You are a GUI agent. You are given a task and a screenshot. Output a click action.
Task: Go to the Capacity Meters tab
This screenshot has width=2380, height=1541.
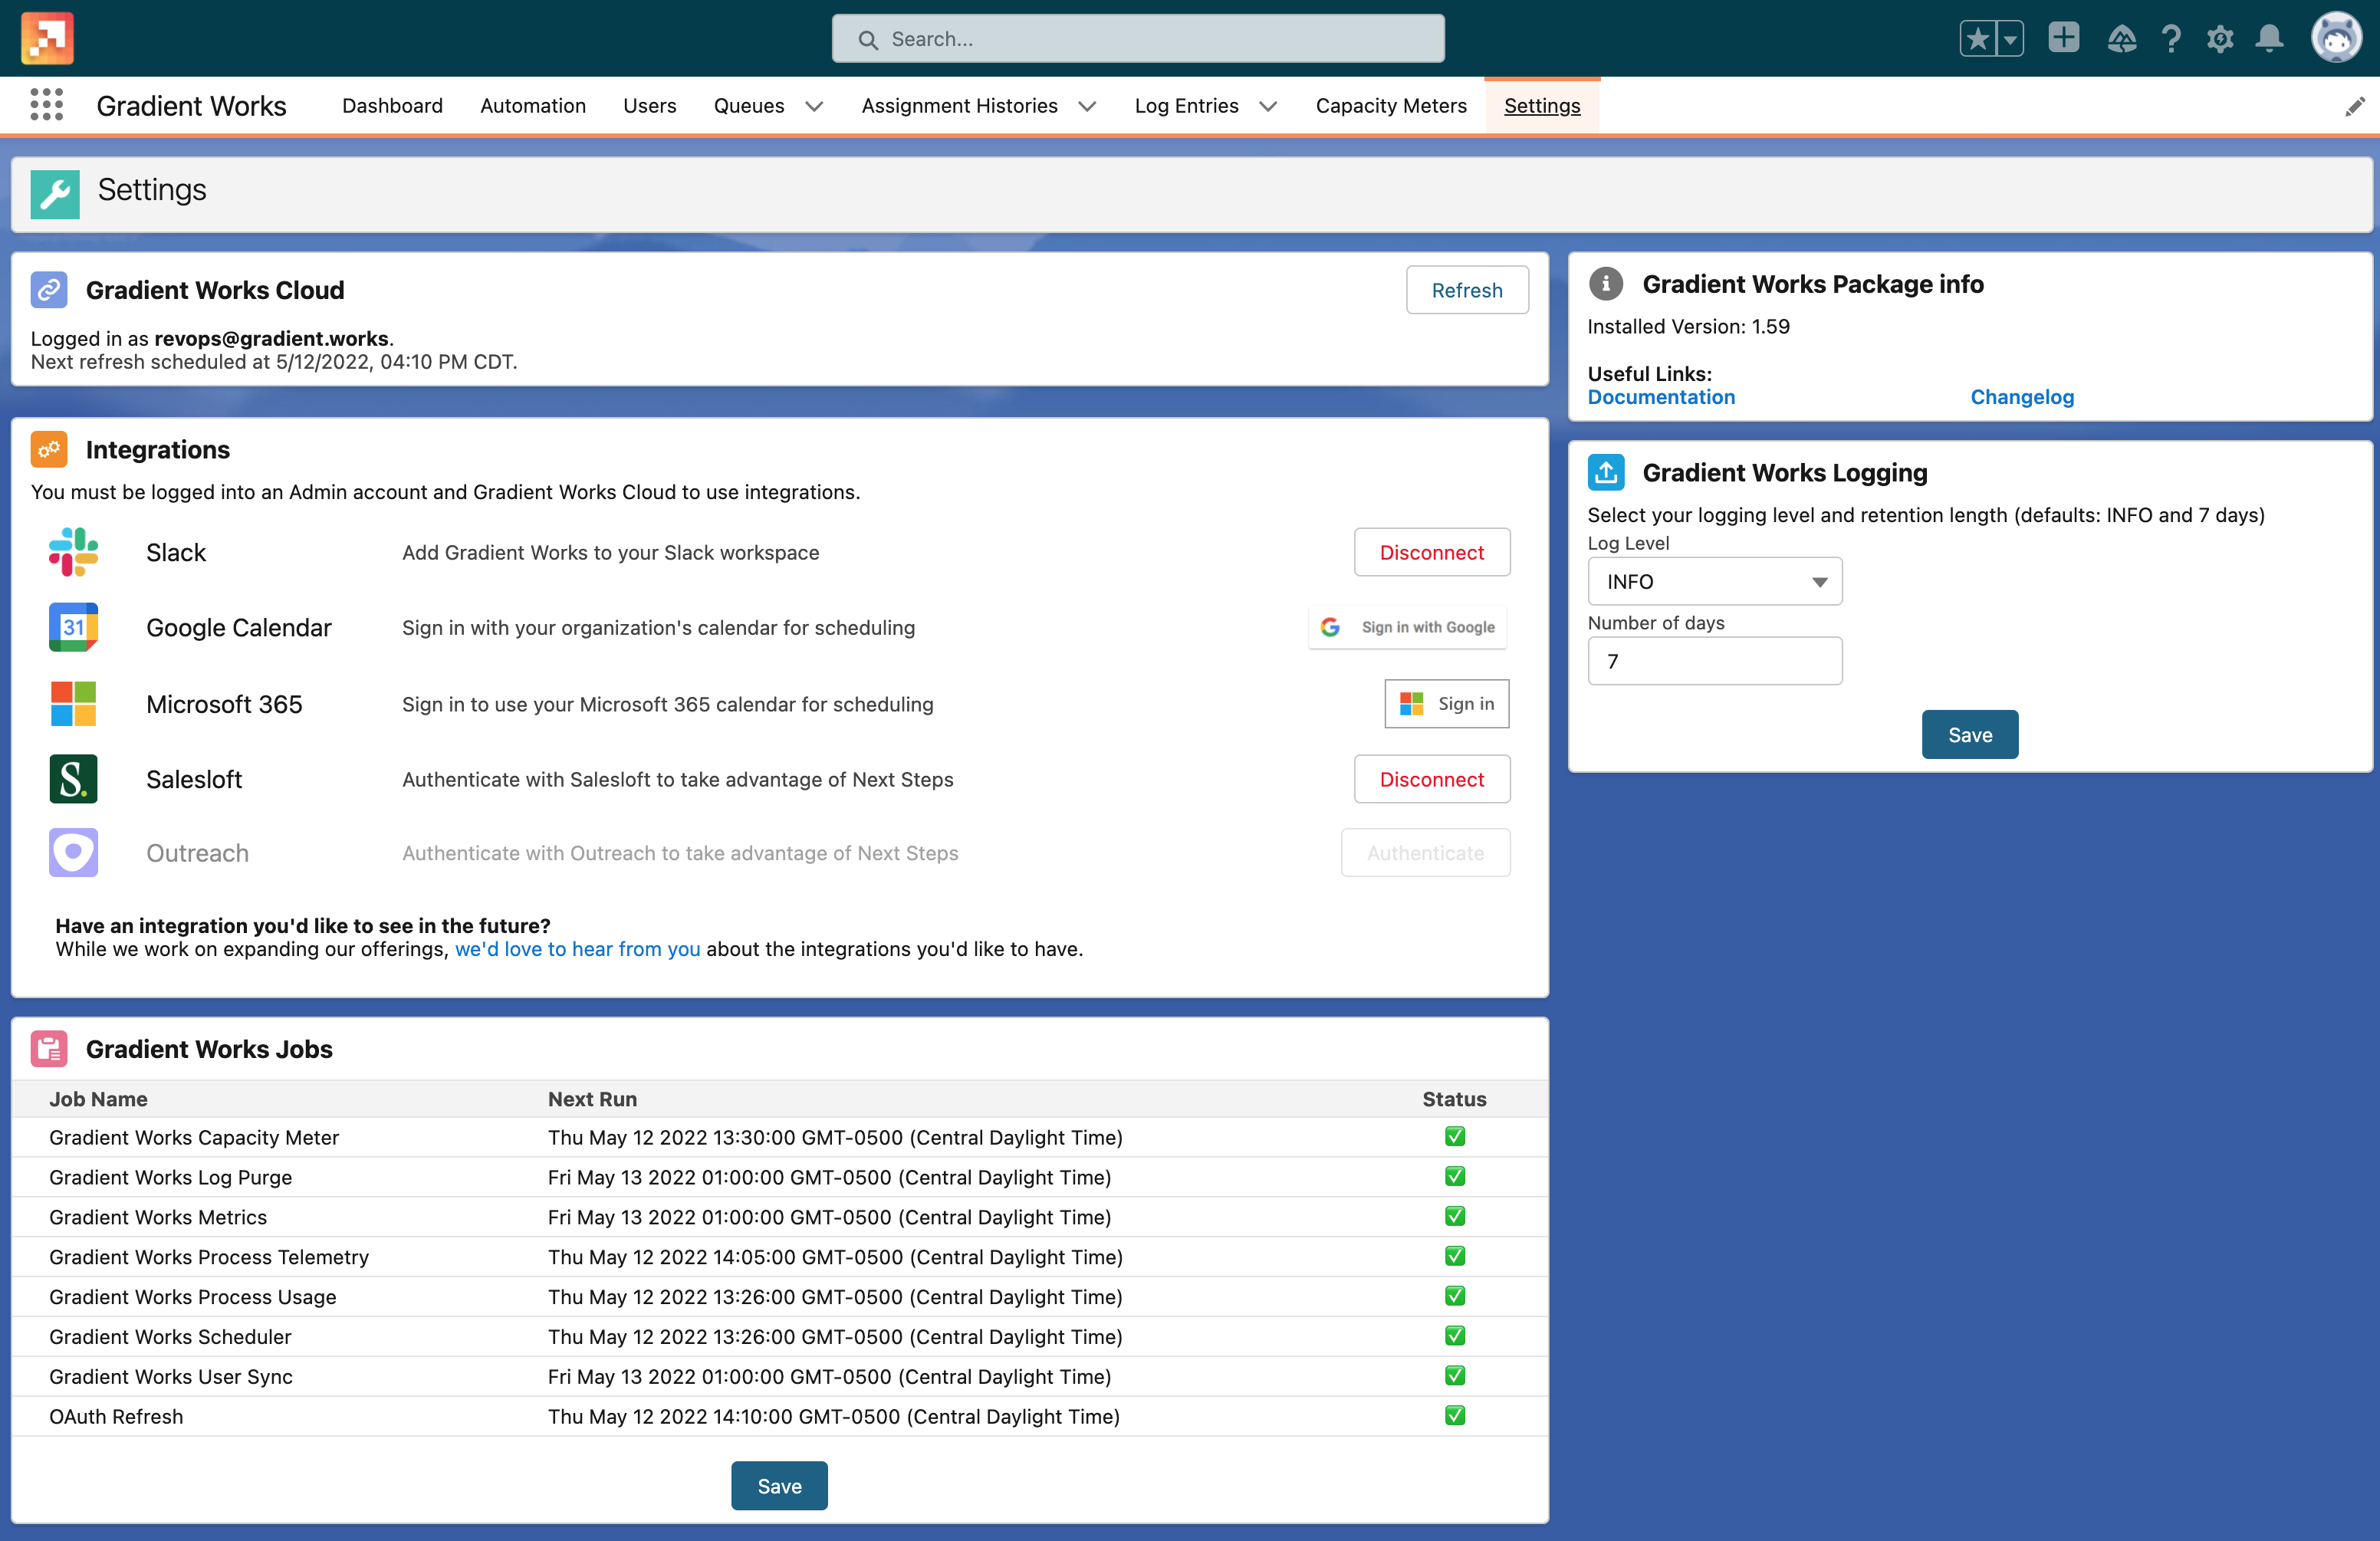click(1390, 106)
